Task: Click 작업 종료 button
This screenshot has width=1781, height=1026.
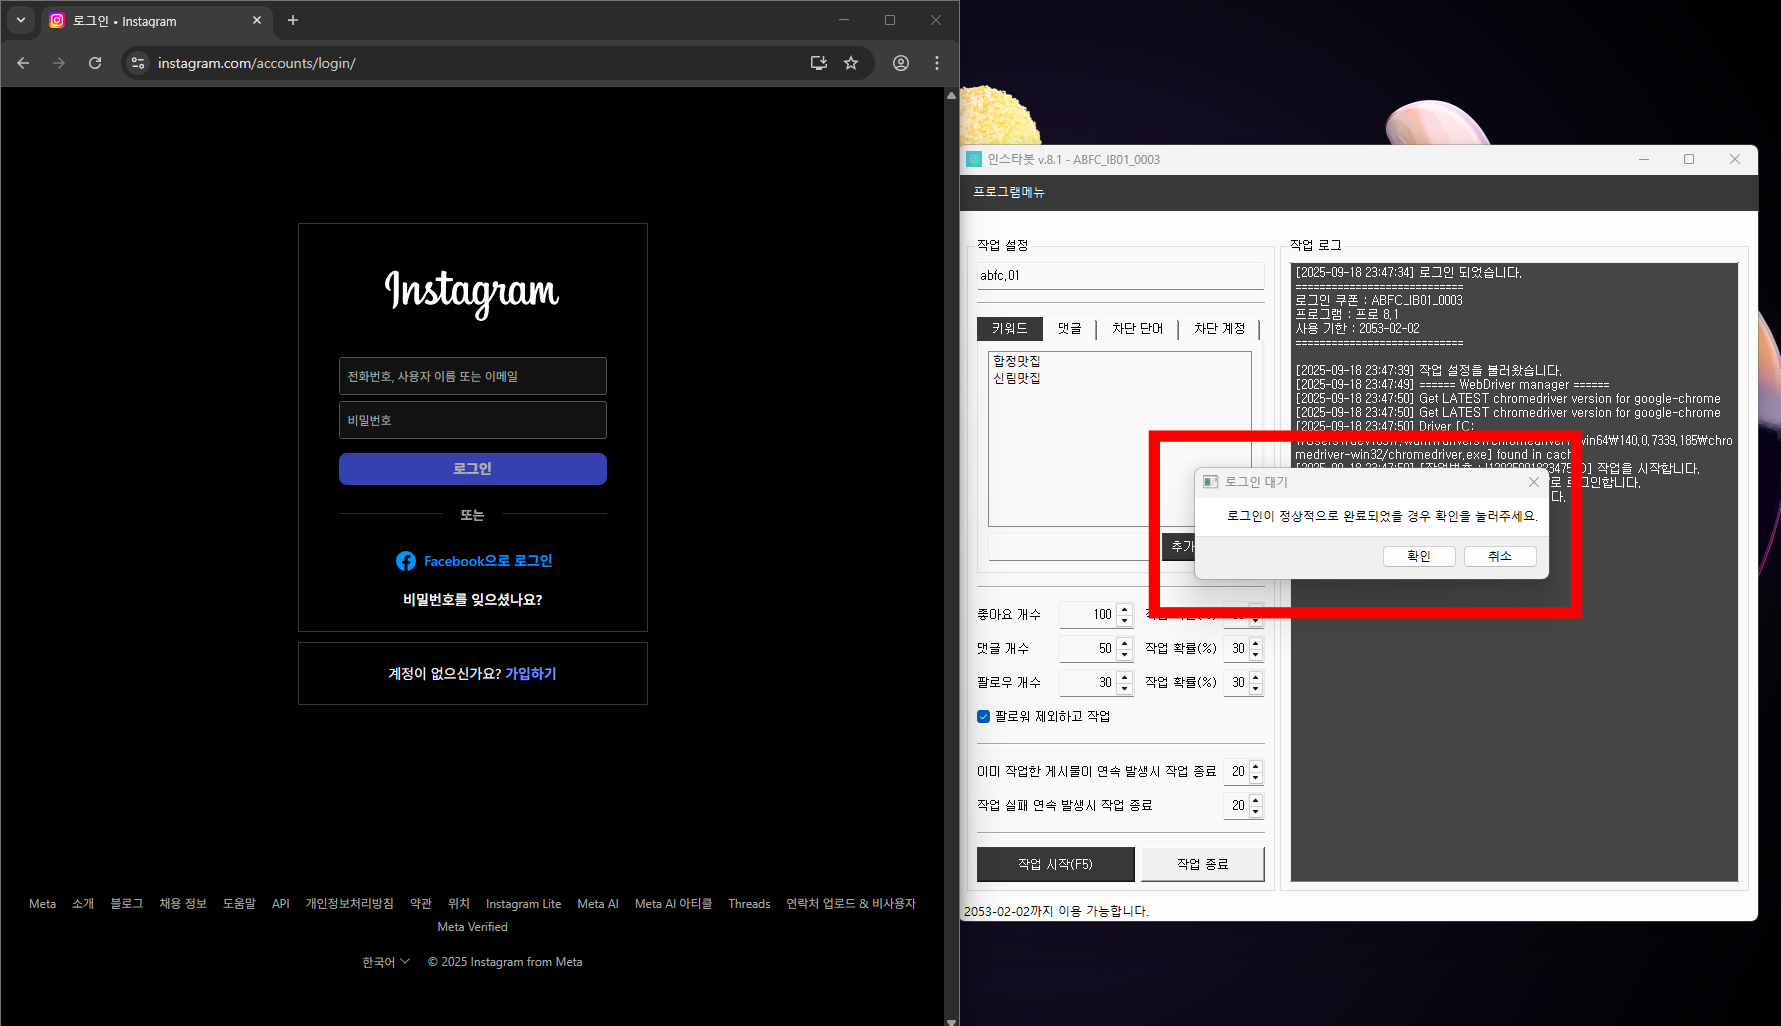Action: tap(1203, 865)
